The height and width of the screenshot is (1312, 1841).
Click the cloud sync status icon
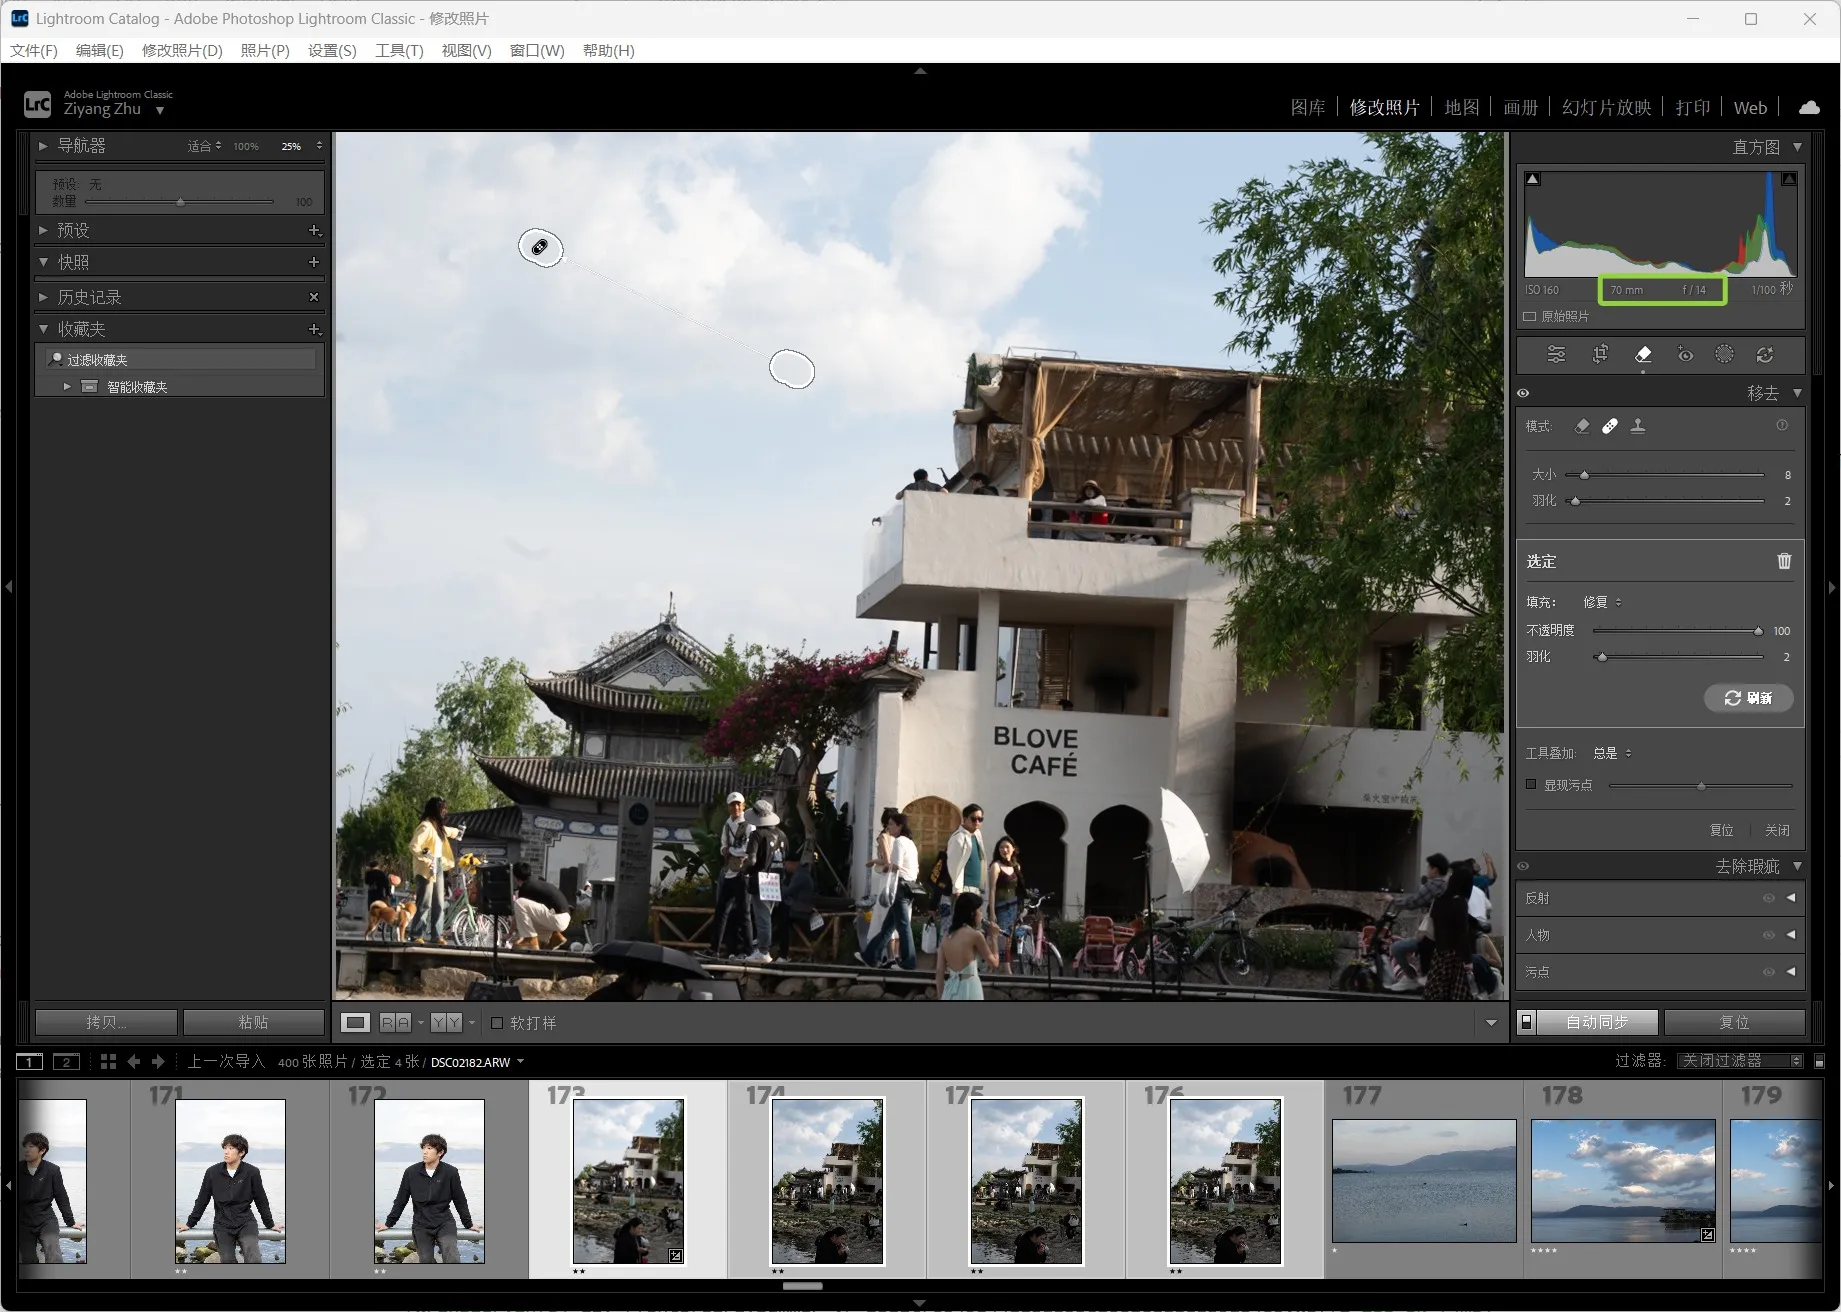click(1809, 107)
